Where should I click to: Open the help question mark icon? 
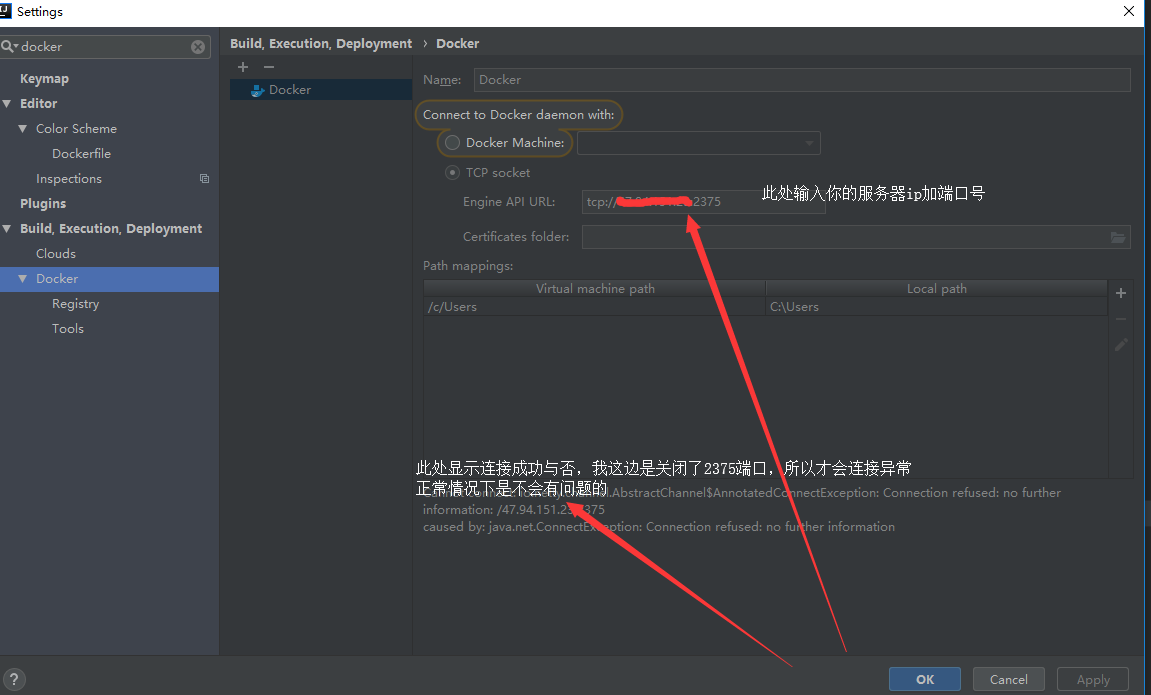click(15, 679)
